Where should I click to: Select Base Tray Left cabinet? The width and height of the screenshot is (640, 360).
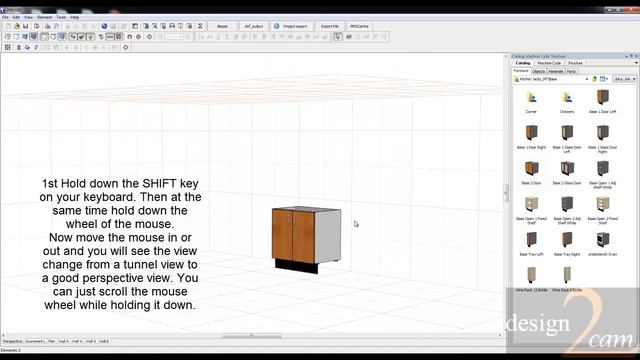pyautogui.click(x=531, y=244)
